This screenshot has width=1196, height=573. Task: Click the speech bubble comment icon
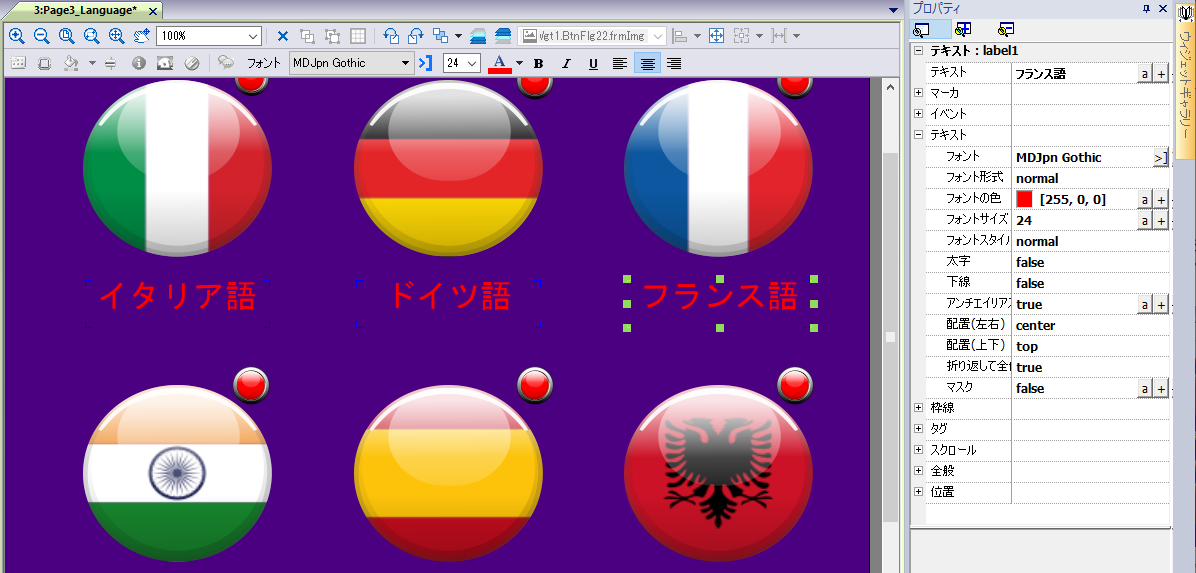[226, 63]
